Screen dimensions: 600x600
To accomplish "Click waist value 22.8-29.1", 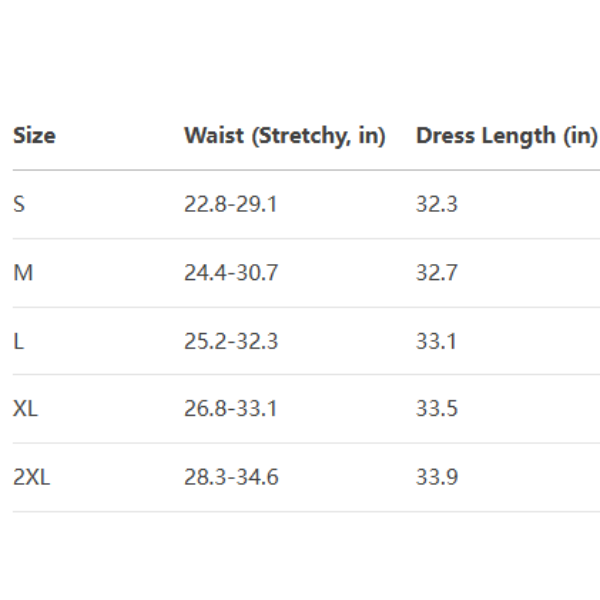I will tap(231, 205).
